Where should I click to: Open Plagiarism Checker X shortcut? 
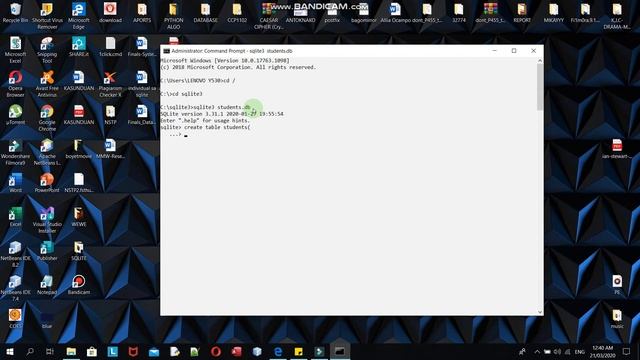tap(110, 84)
